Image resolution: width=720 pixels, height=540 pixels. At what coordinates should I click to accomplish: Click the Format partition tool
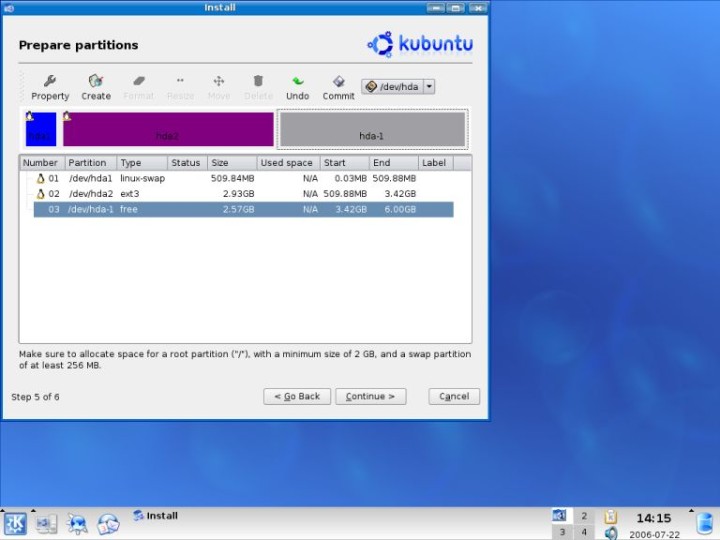click(x=139, y=87)
